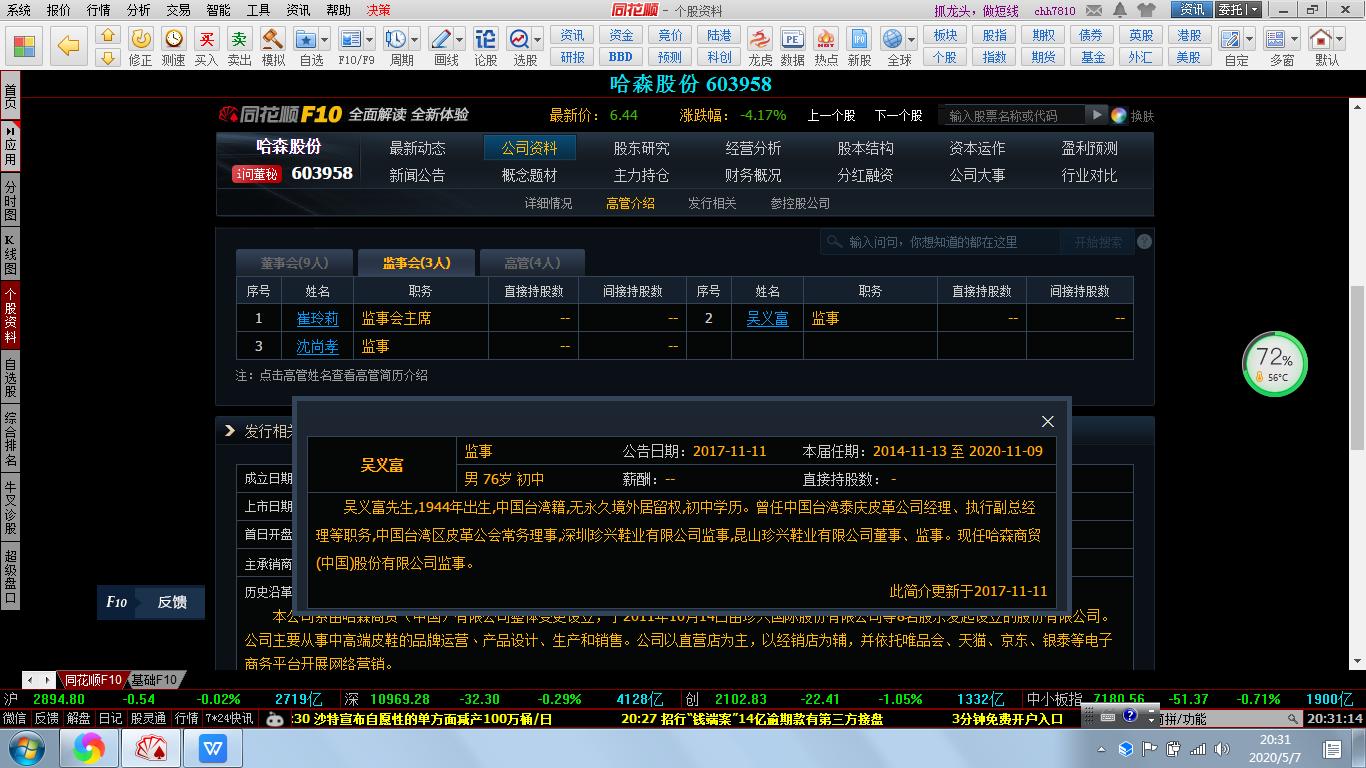Click the 选股 stock picker icon
The width and height of the screenshot is (1366, 768).
tap(519, 39)
